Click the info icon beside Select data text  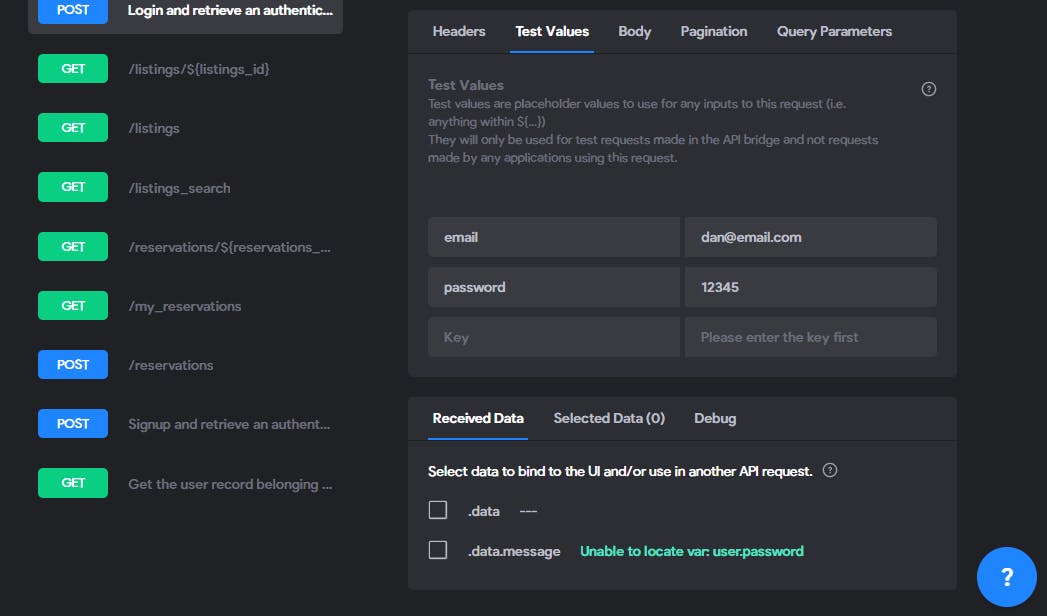pyautogui.click(x=829, y=470)
